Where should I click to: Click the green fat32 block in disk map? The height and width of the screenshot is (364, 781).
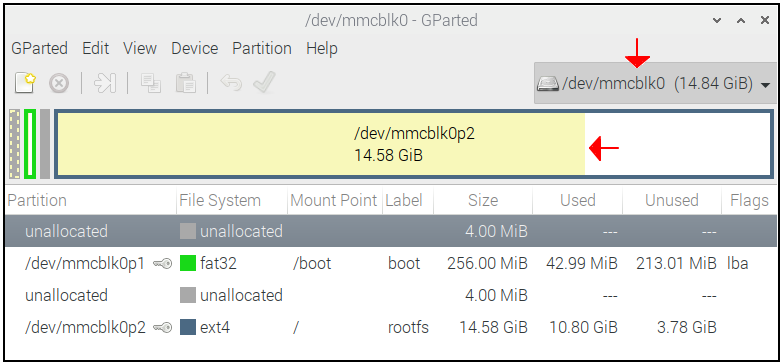[x=30, y=144]
